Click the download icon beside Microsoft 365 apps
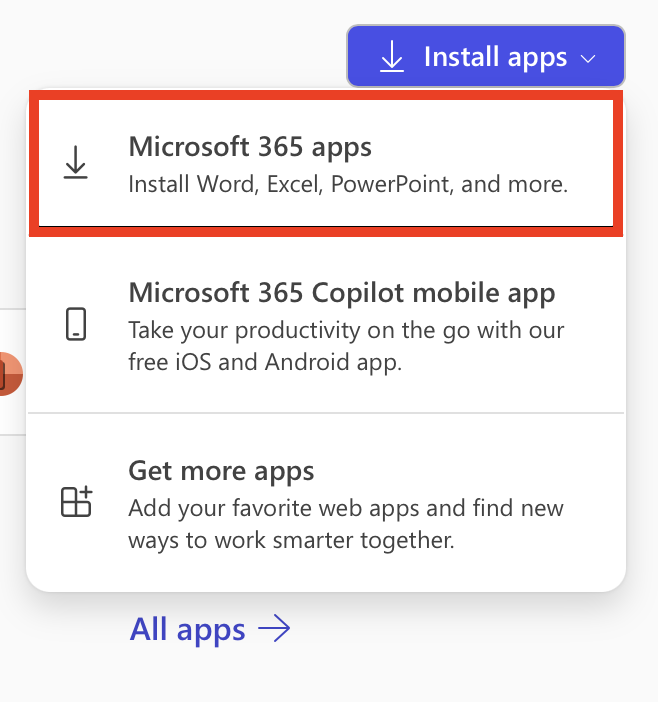 (76, 163)
